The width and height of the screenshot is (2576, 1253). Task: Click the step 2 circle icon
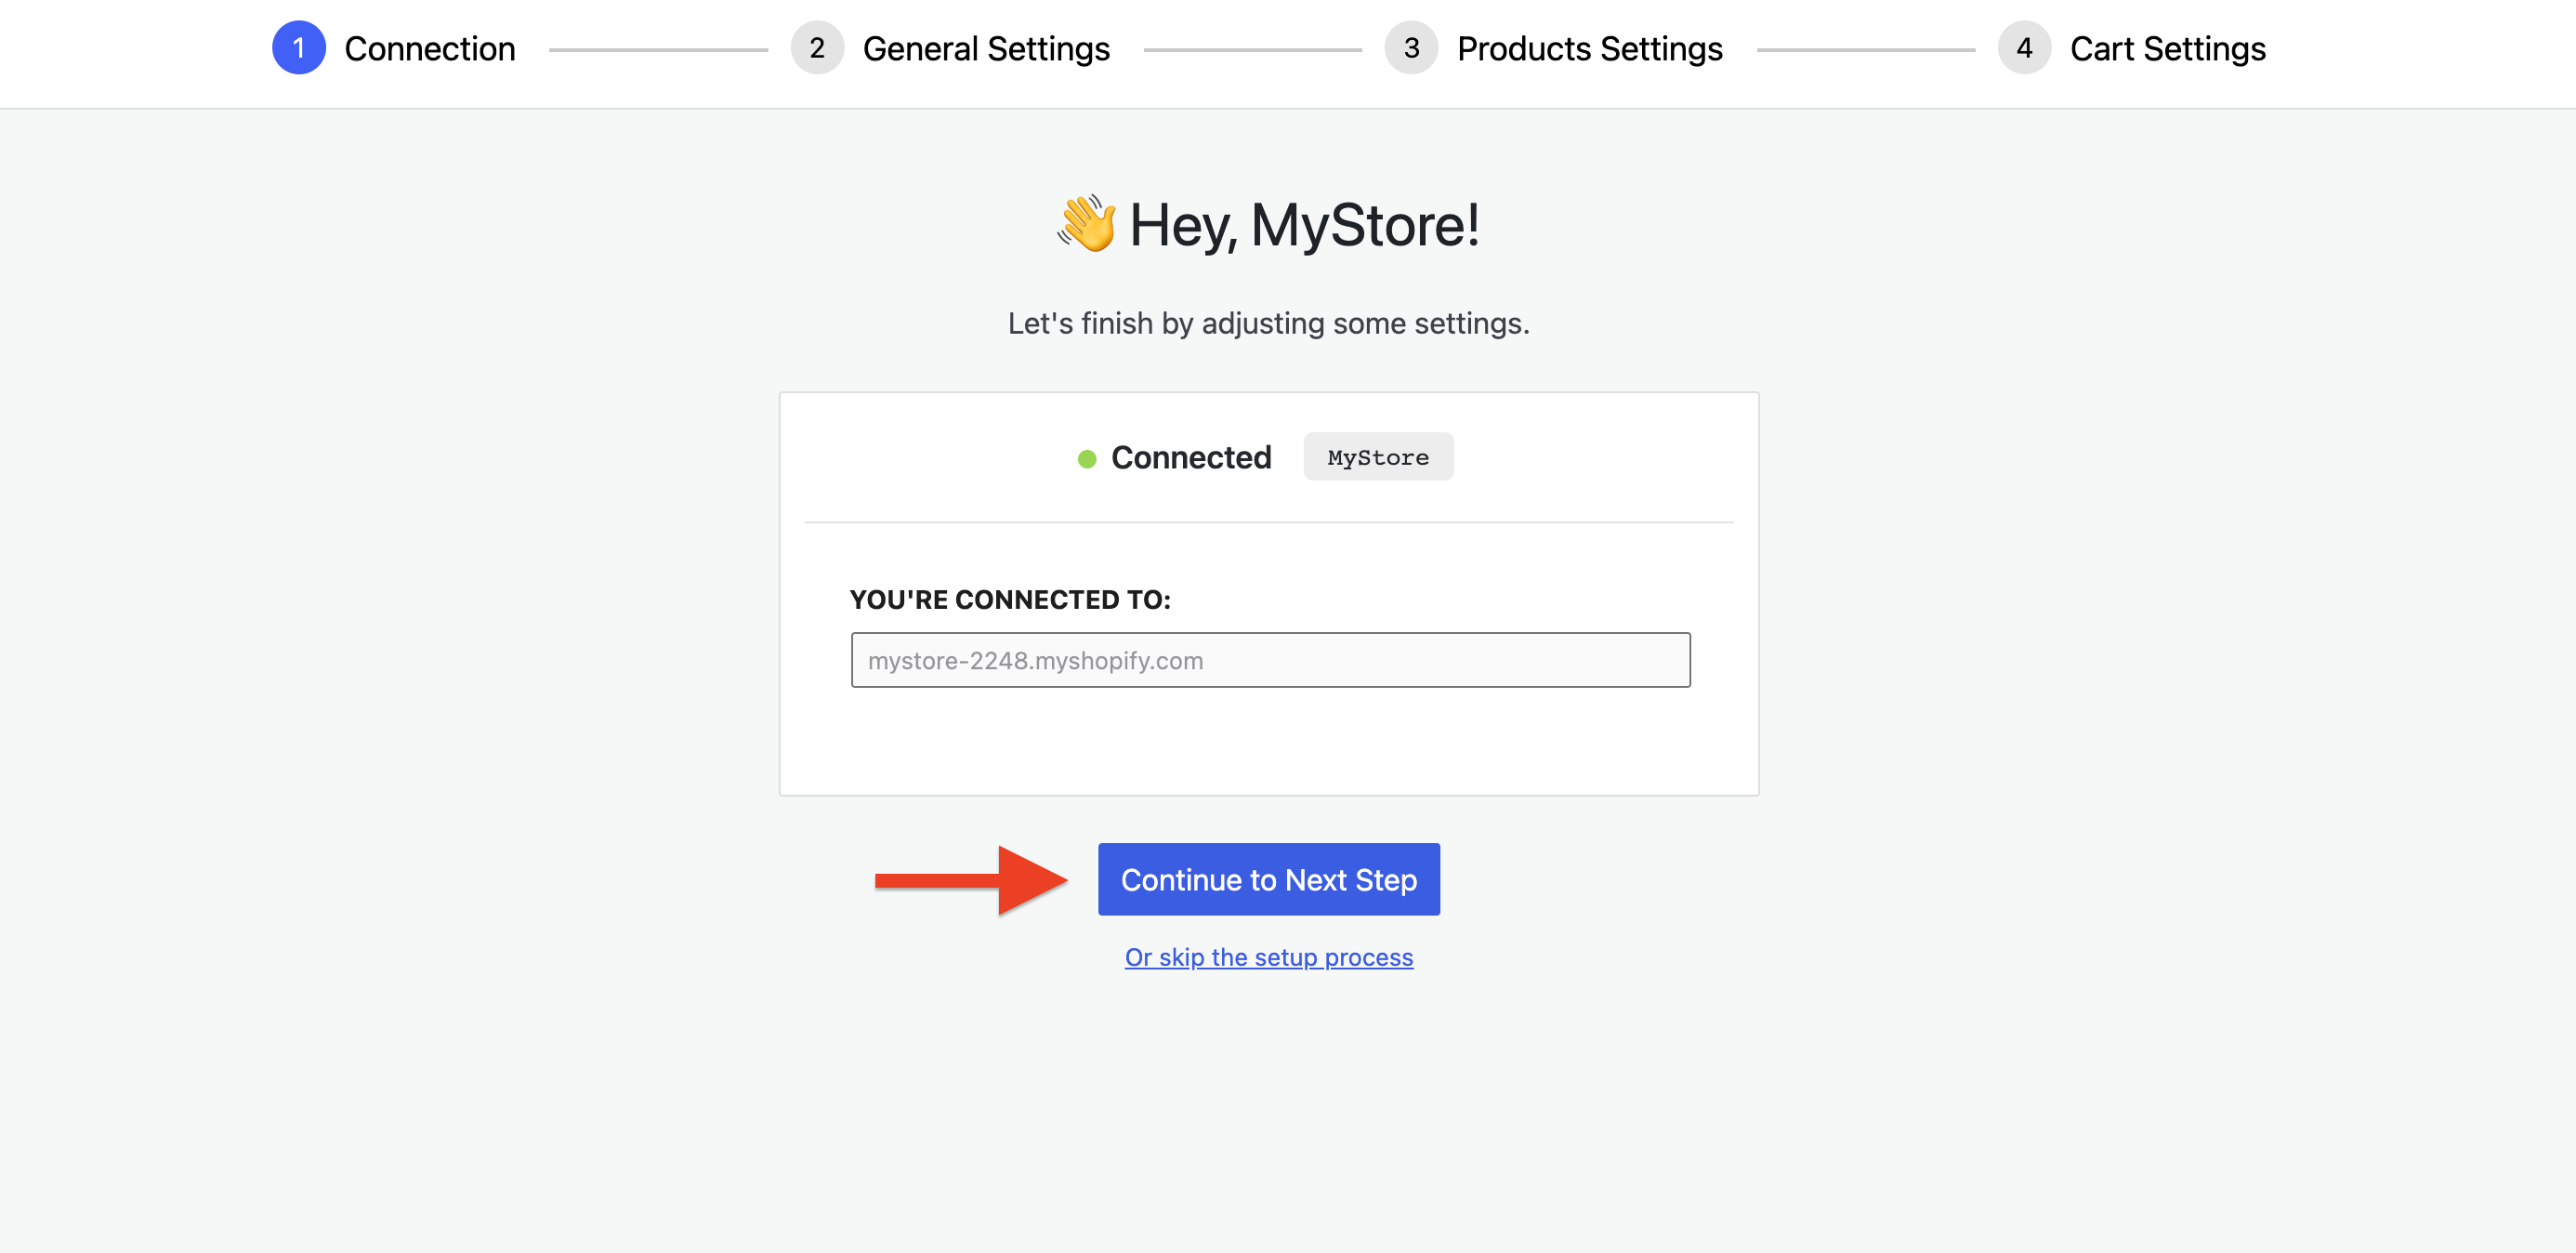point(816,48)
